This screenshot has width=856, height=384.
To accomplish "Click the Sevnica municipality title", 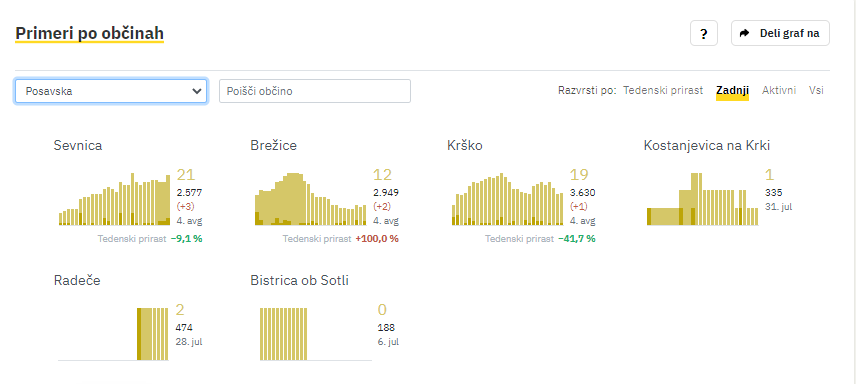I will point(78,145).
